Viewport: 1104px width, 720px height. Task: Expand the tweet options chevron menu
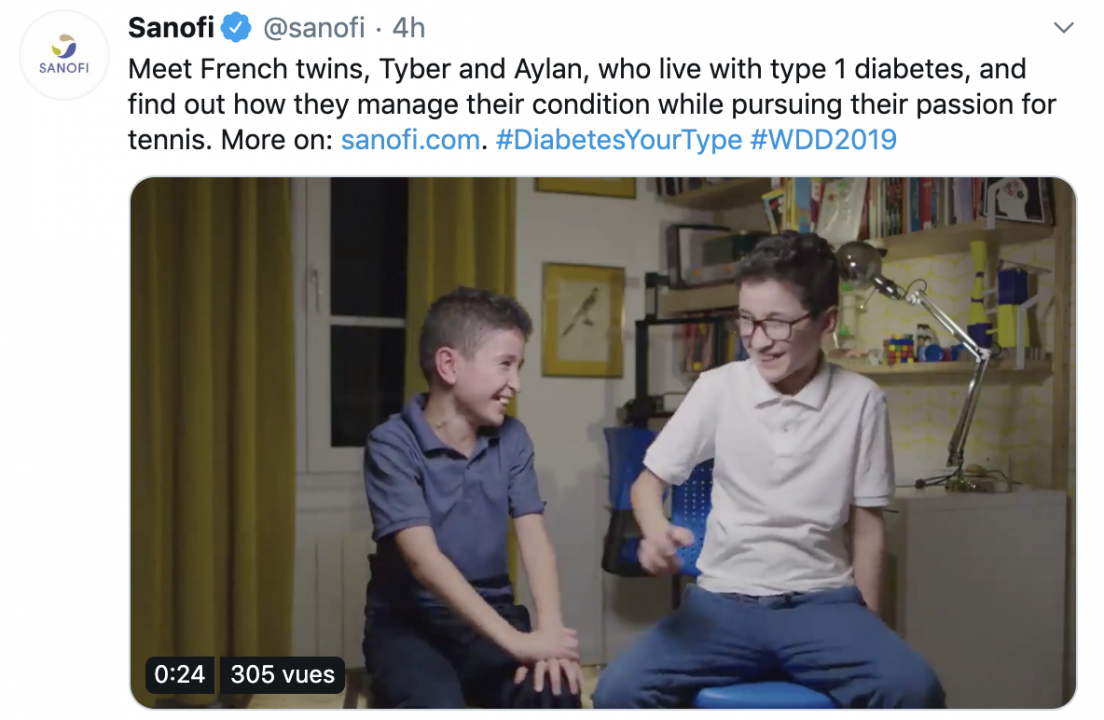[1063, 28]
